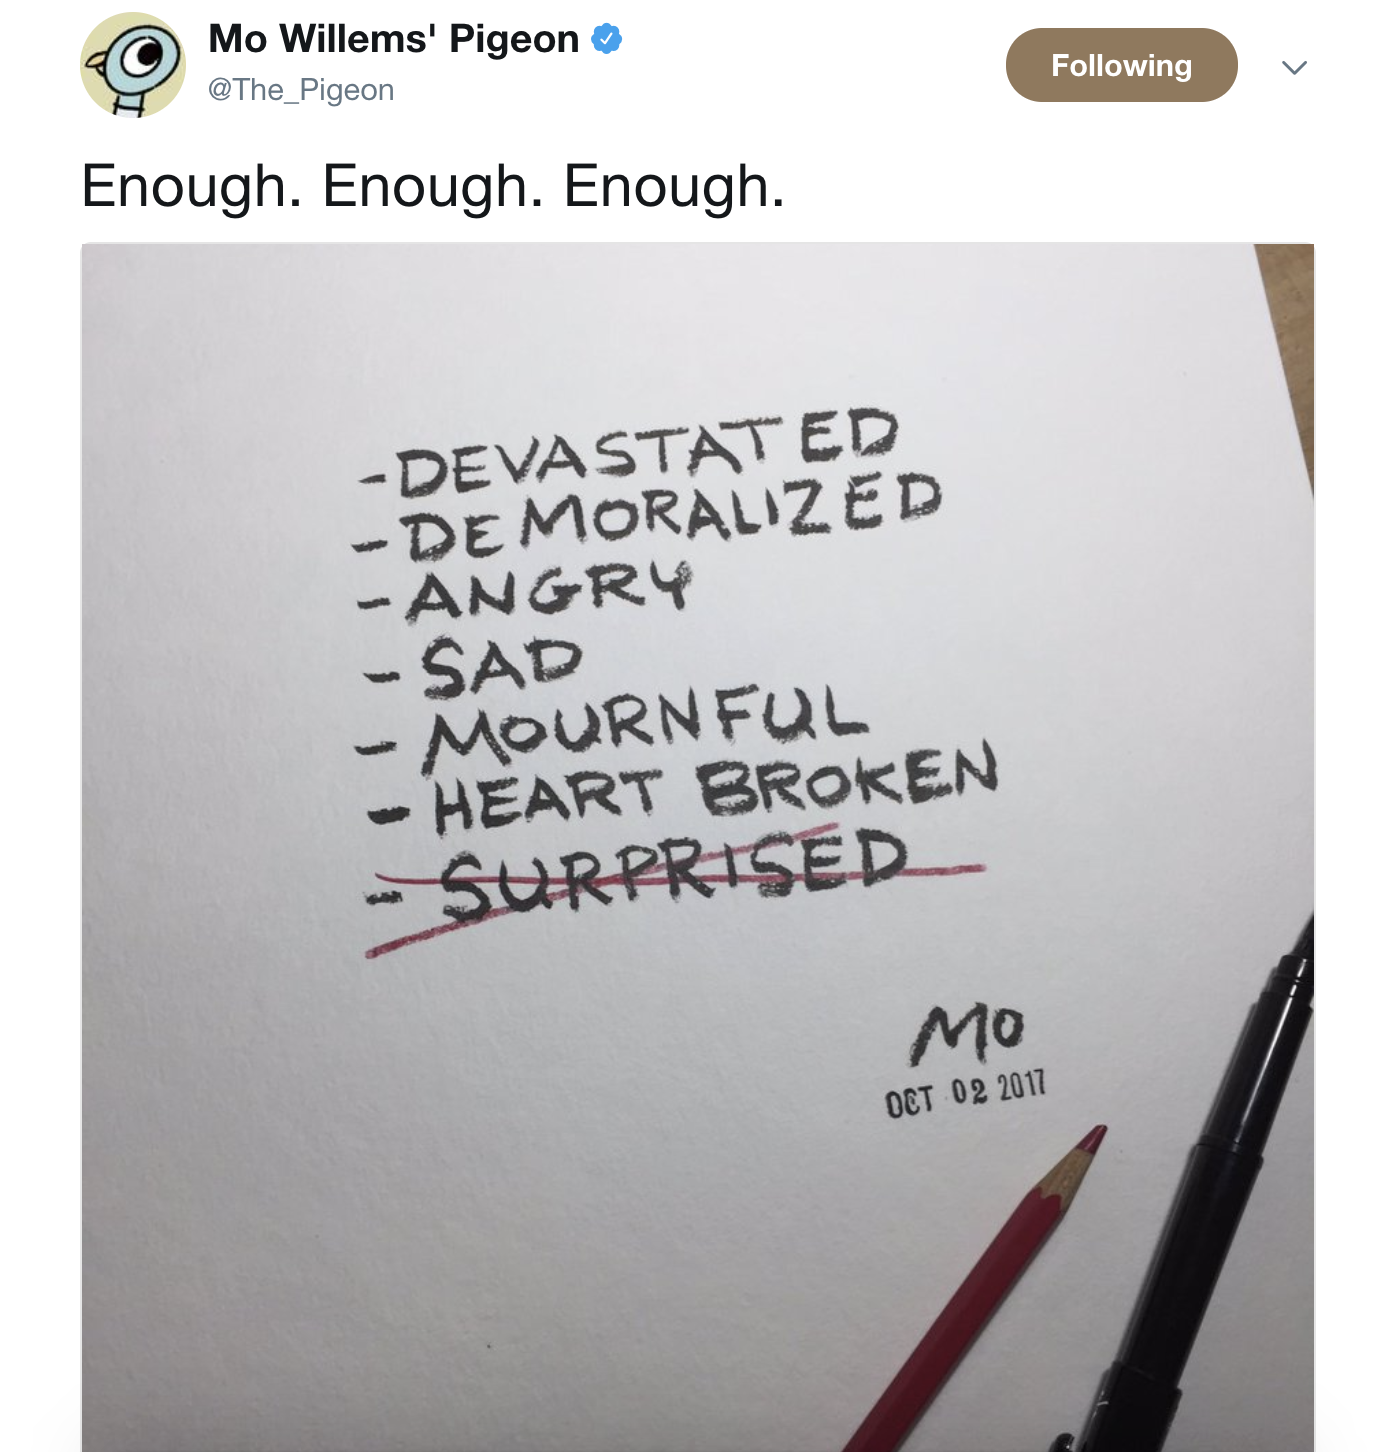Click the Pigeon profile avatar

click(x=132, y=65)
